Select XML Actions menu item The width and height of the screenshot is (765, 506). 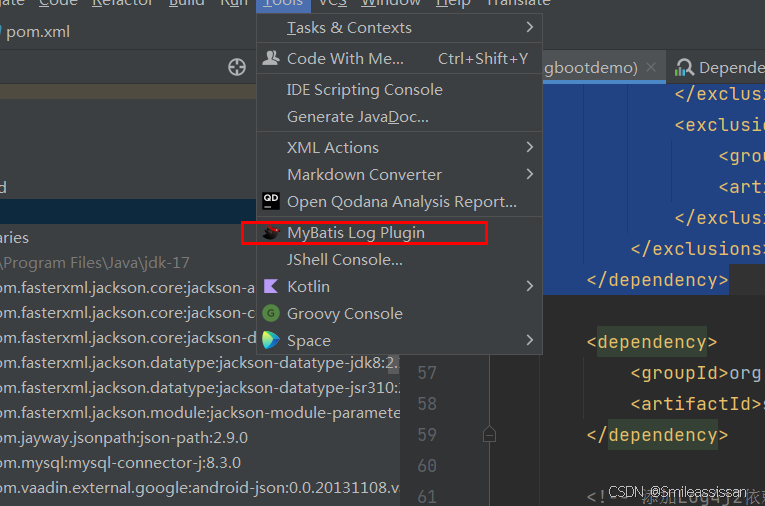tap(399, 147)
